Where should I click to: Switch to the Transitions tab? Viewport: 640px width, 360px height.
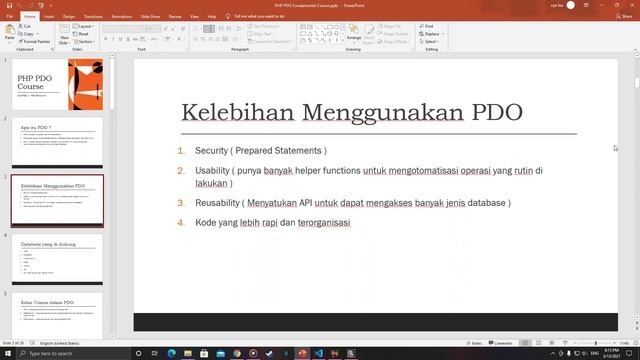click(93, 16)
